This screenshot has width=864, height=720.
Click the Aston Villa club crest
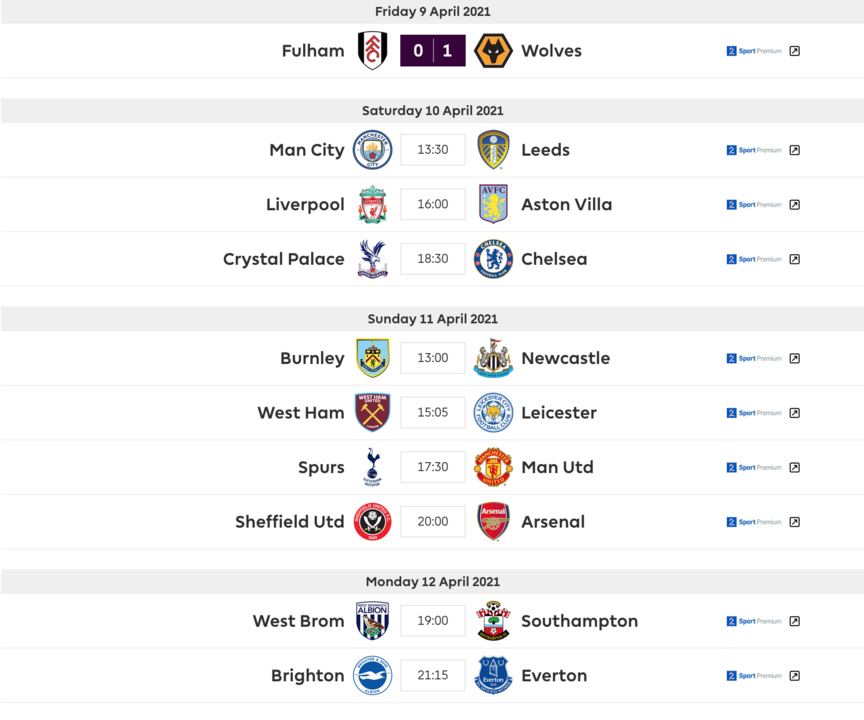493,205
